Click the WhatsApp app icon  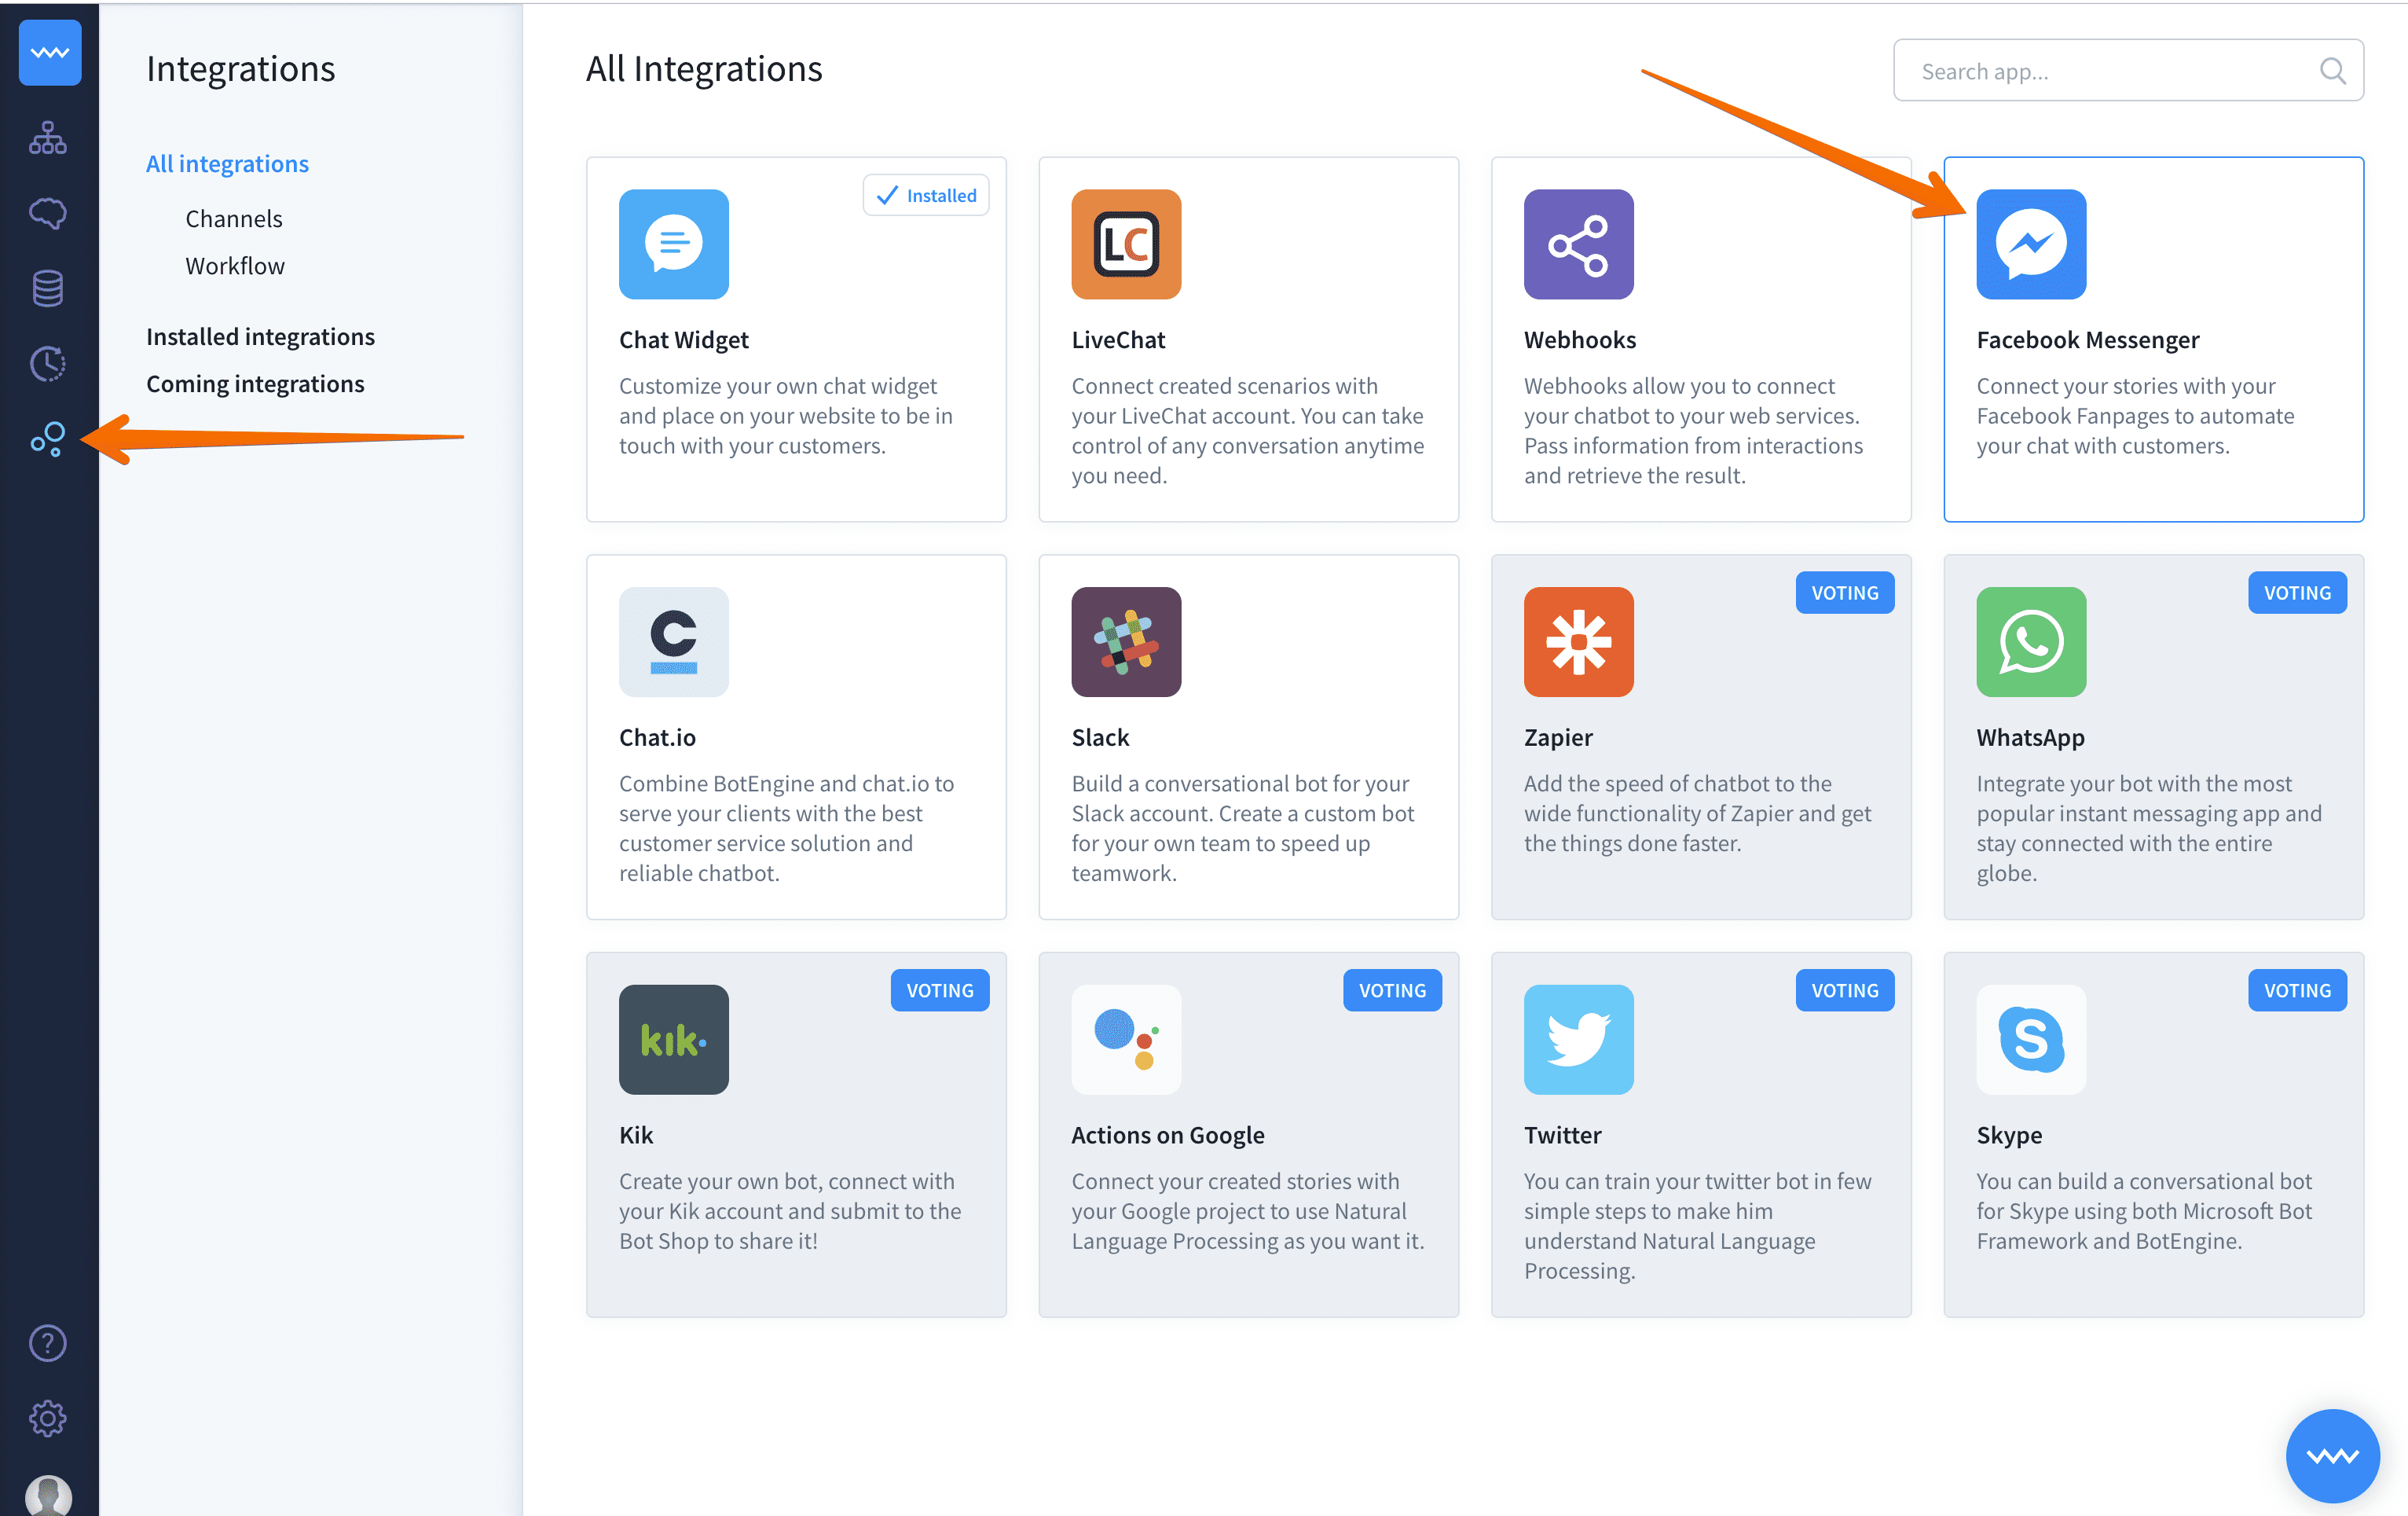click(2031, 642)
